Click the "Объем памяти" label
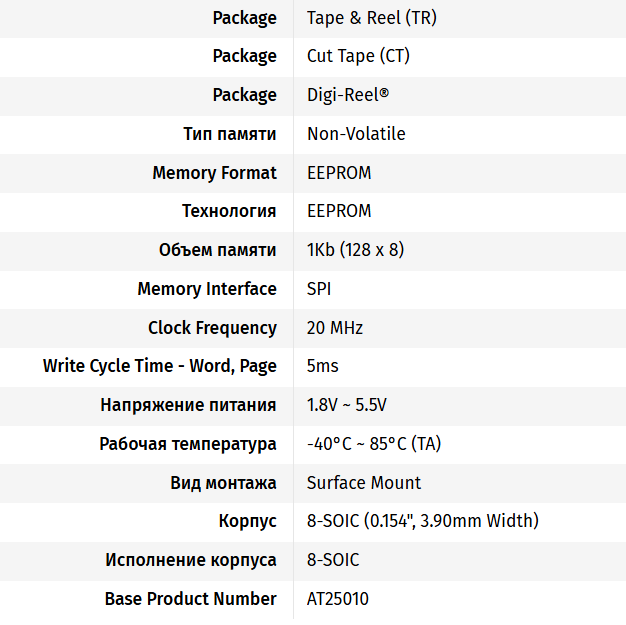This screenshot has height=625, width=626. tap(217, 250)
